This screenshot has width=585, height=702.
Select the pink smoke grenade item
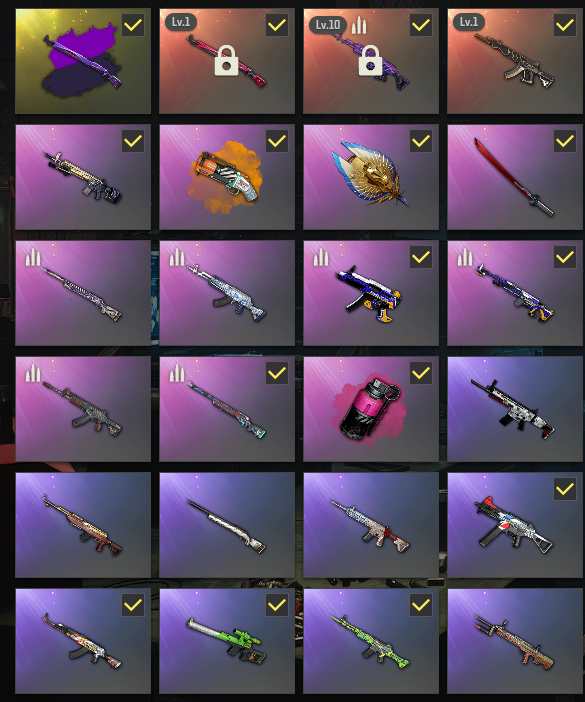click(371, 409)
